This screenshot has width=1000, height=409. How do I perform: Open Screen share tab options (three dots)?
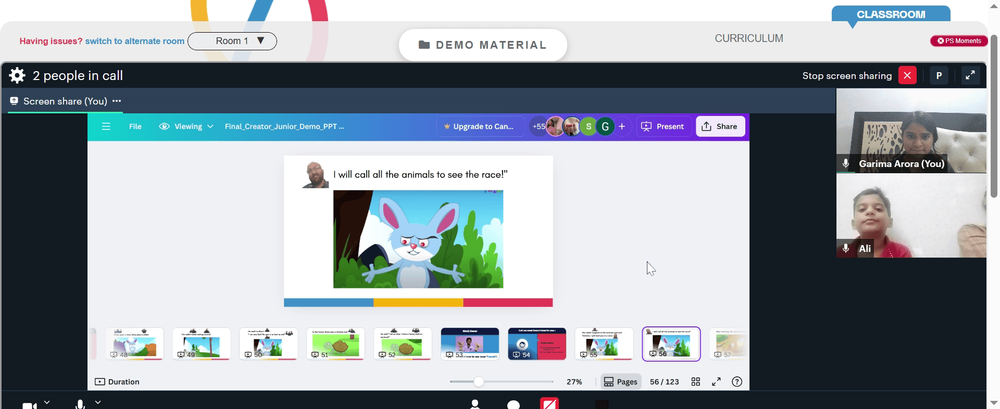point(117,101)
